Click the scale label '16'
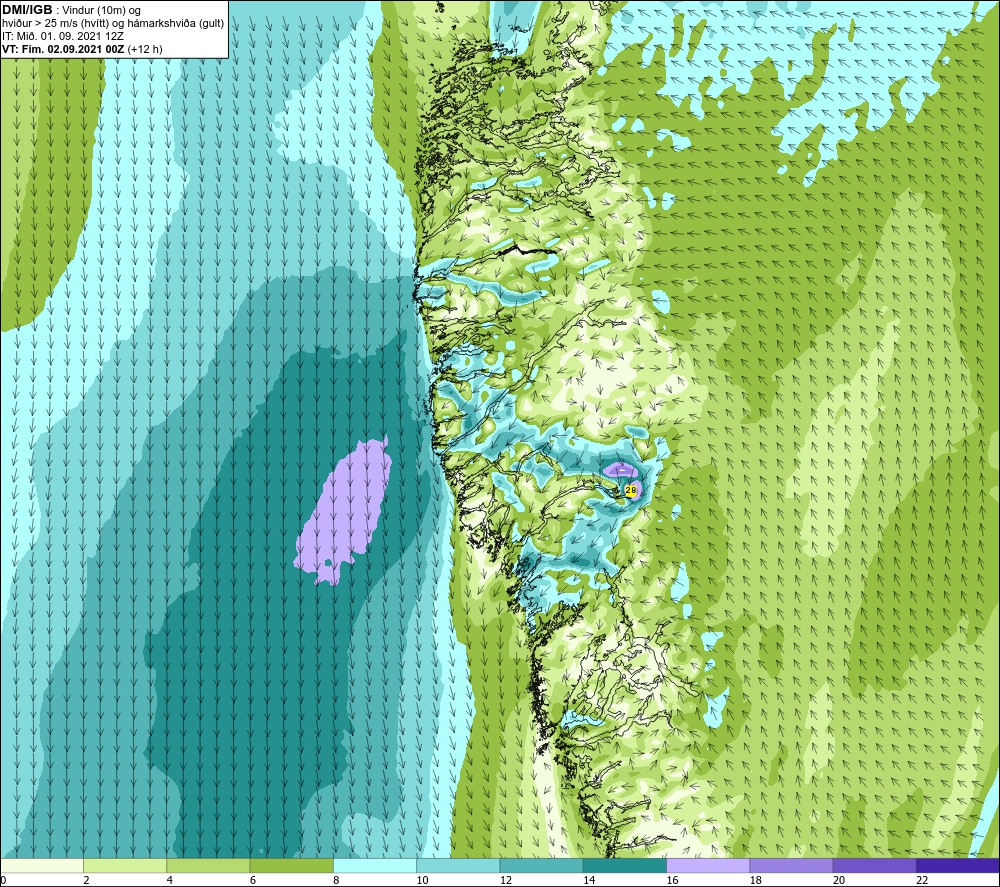Viewport: 1000px width, 887px height. click(x=672, y=880)
